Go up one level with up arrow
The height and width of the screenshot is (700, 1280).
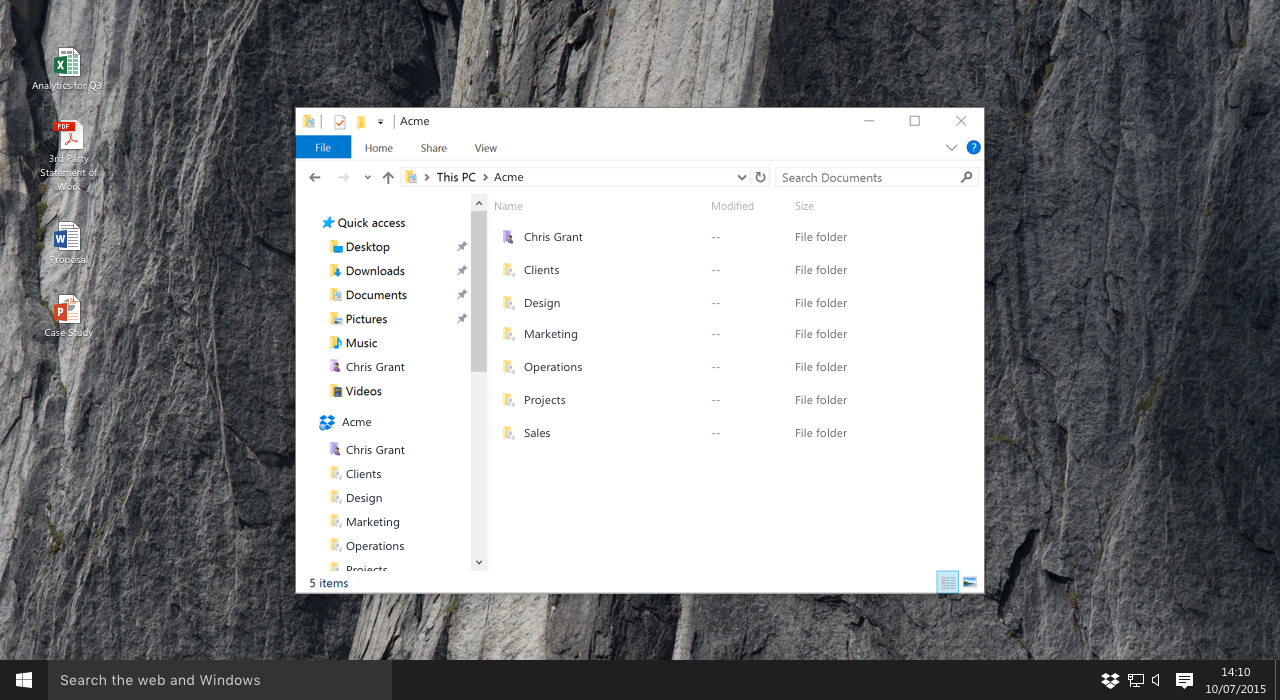point(388,177)
